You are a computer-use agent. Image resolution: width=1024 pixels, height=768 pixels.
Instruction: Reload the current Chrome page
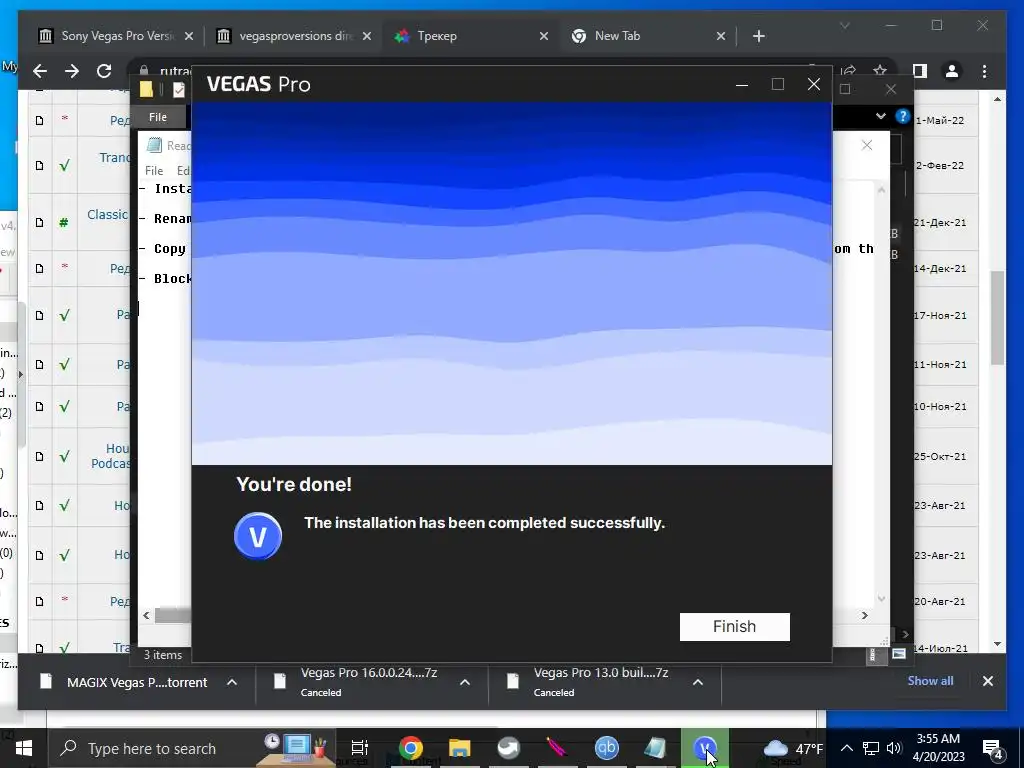(x=104, y=71)
